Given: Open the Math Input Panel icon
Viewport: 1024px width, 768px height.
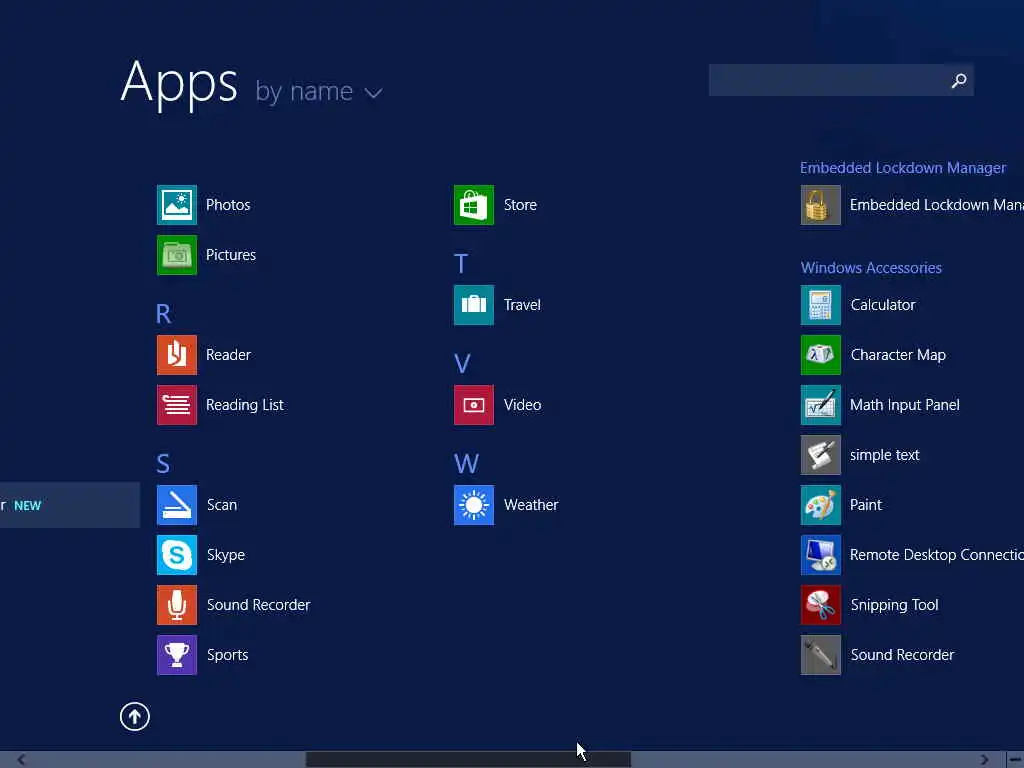Looking at the screenshot, I should pyautogui.click(x=821, y=405).
